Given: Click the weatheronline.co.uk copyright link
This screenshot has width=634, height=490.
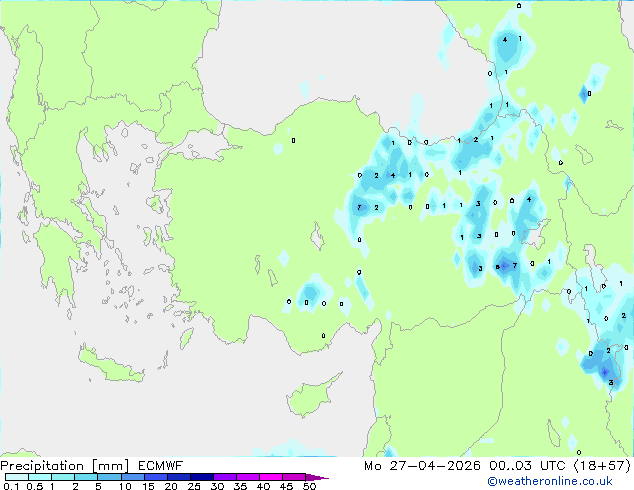Looking at the screenshot, I should [549, 481].
